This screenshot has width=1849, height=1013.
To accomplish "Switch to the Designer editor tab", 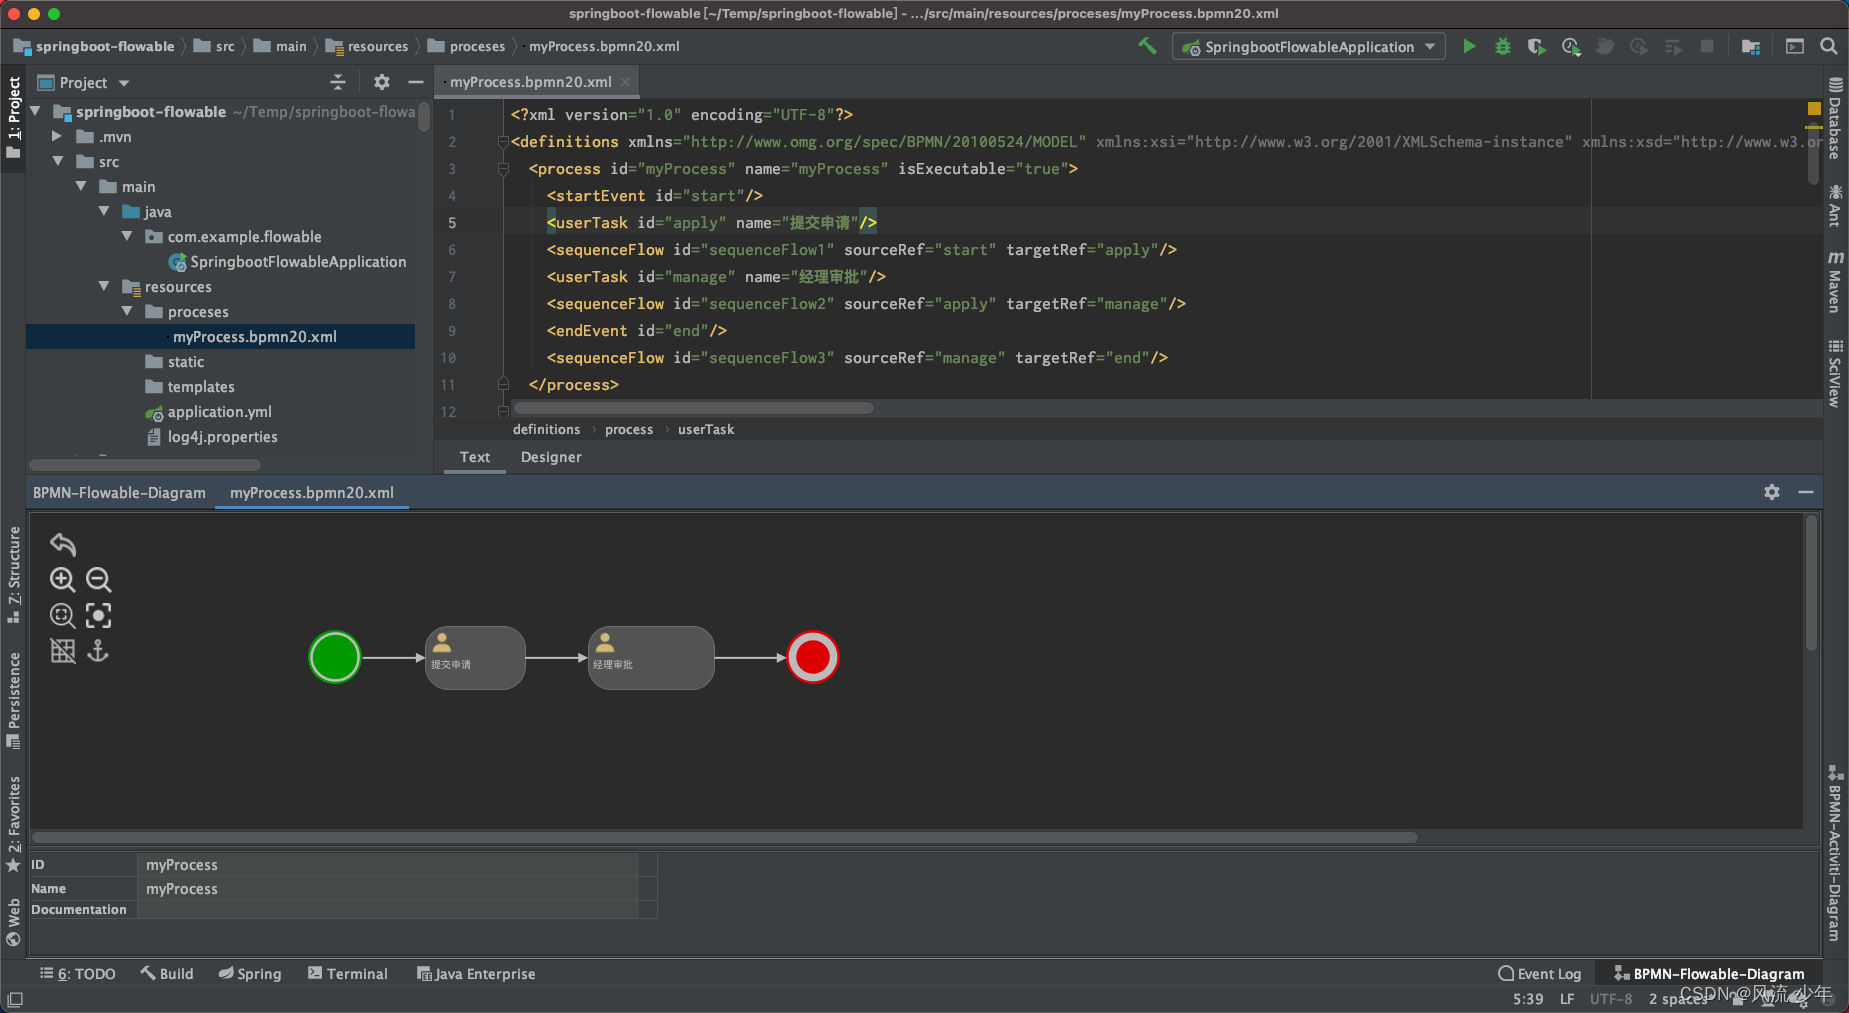I will pyautogui.click(x=551, y=457).
